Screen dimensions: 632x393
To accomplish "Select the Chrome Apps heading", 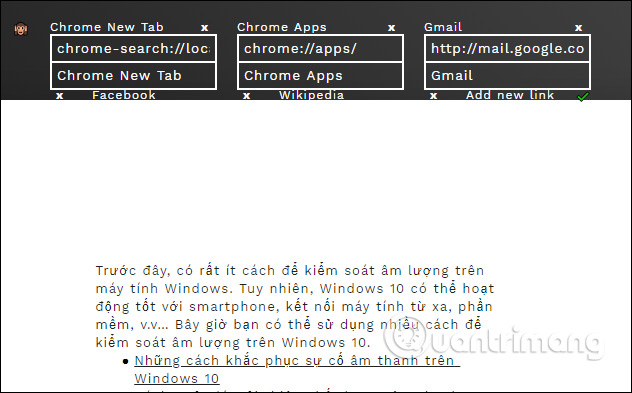I will tap(282, 27).
